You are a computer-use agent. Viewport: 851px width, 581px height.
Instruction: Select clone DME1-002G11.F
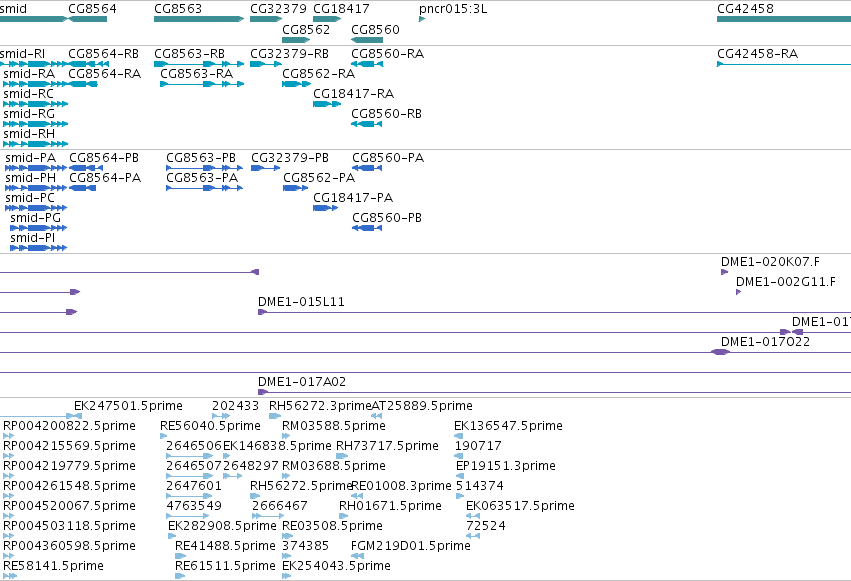coord(786,282)
